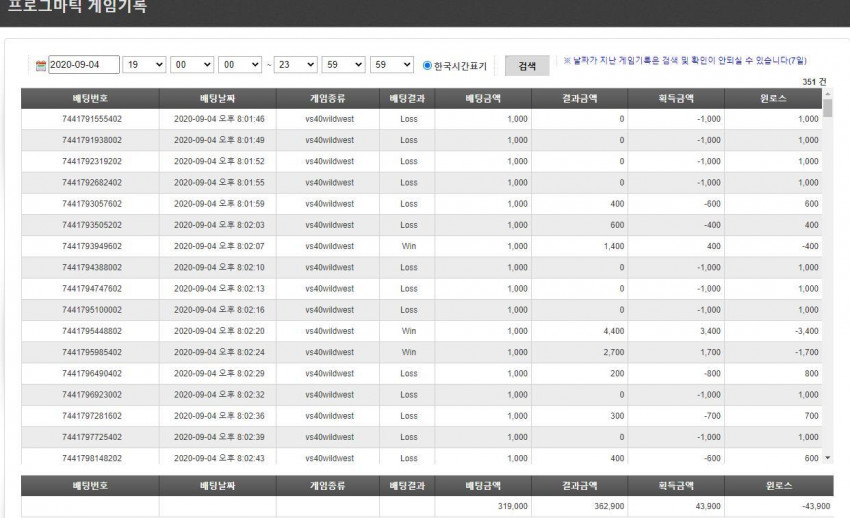The height and width of the screenshot is (518, 850).
Task: Click the date field 2020-09-04
Action: [x=84, y=64]
